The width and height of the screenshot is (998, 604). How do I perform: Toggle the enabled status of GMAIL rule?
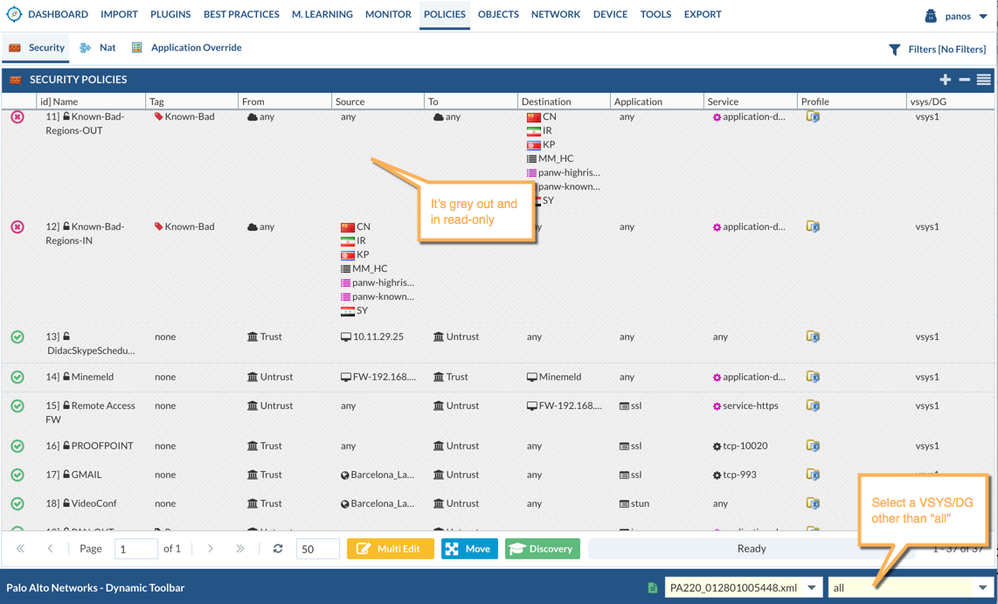pyautogui.click(x=17, y=475)
